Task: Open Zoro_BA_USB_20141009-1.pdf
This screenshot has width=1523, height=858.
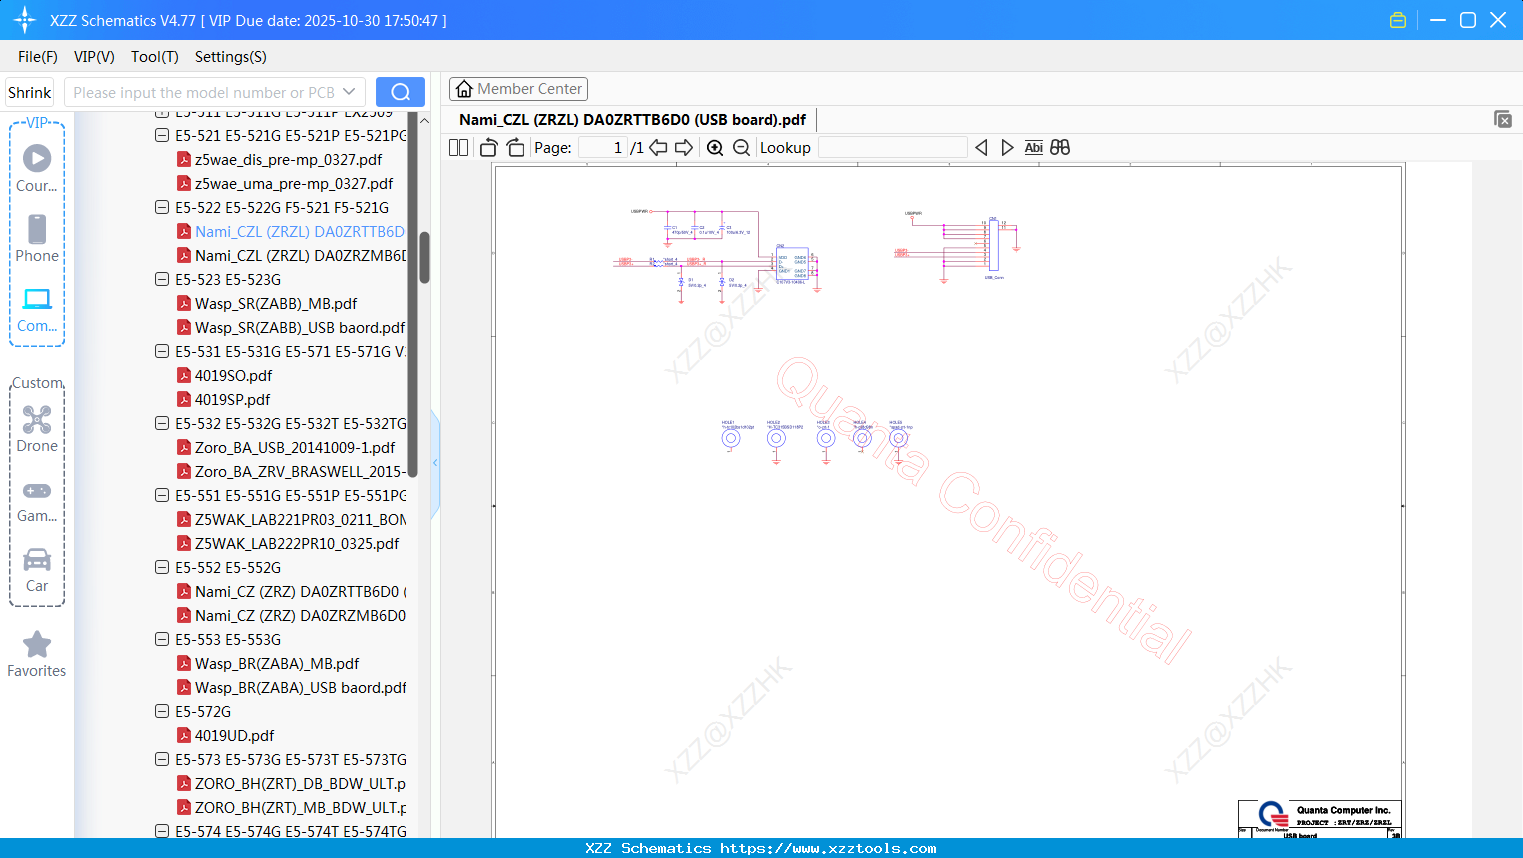Action: tap(295, 447)
